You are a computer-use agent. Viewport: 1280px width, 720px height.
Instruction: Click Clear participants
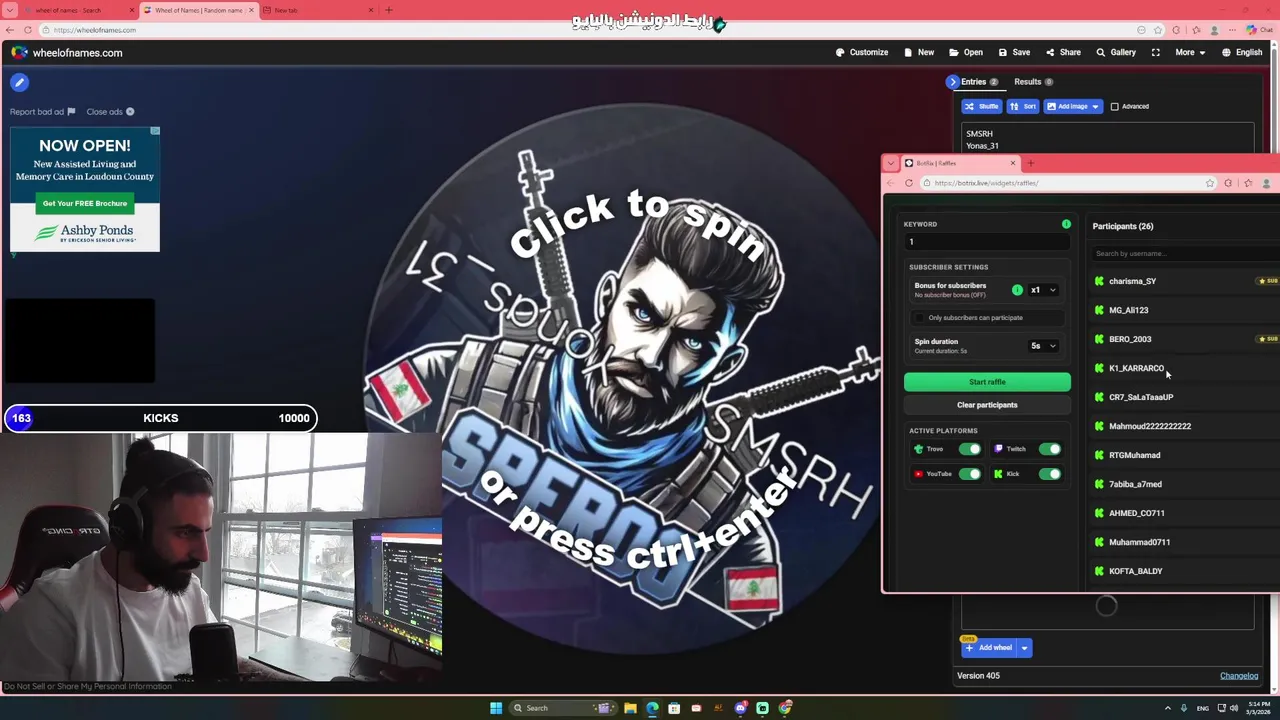tap(987, 405)
